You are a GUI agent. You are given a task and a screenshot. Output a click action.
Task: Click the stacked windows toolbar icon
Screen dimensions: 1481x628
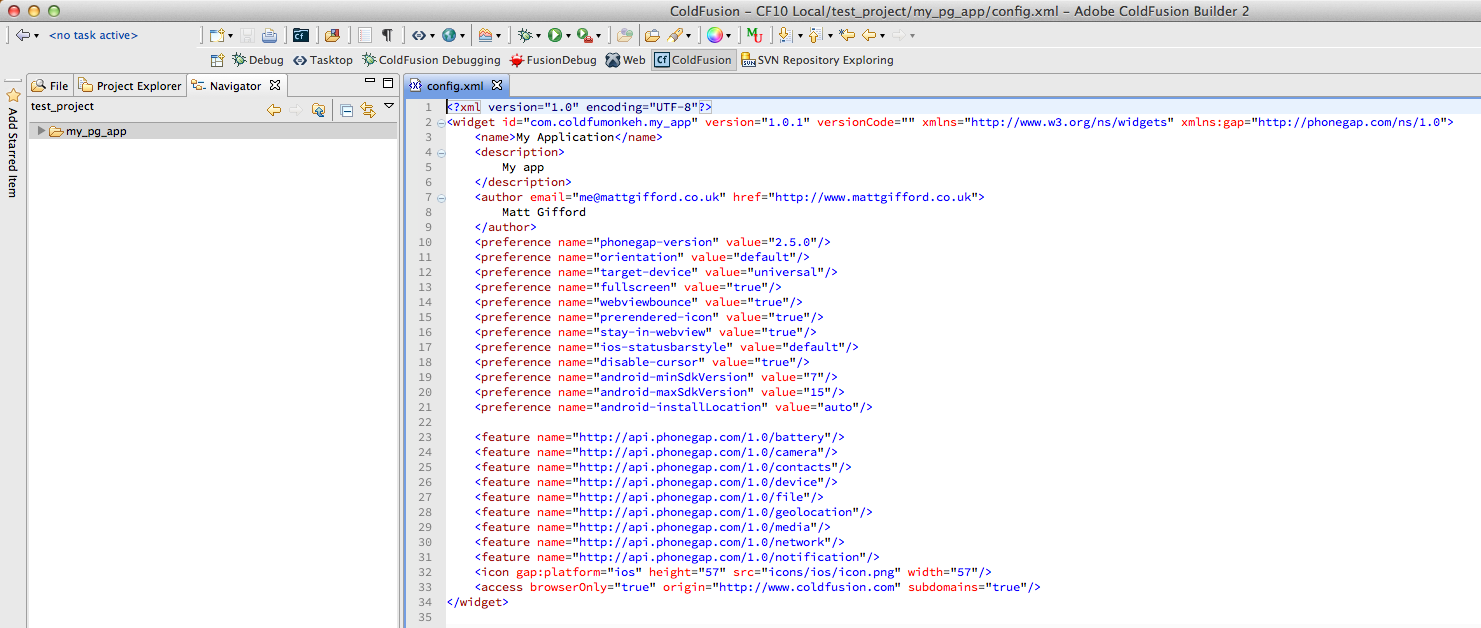(x=333, y=35)
